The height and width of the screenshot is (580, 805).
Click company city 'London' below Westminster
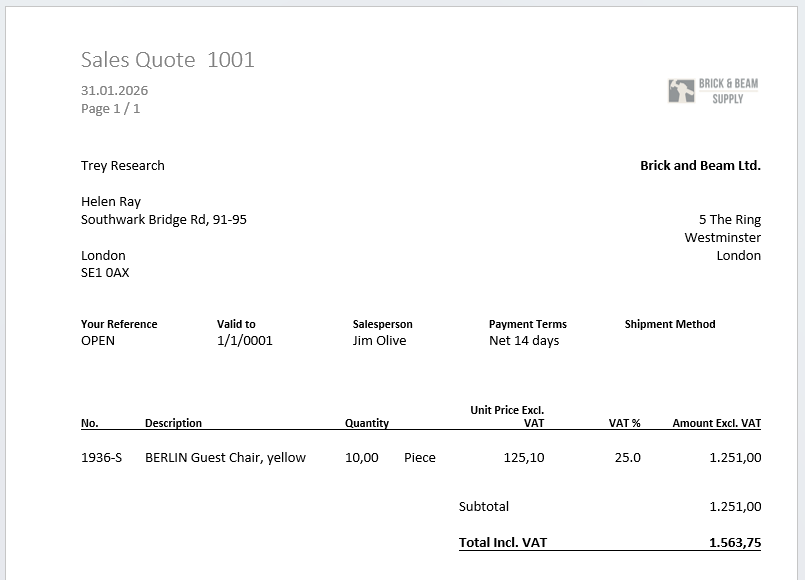739,256
